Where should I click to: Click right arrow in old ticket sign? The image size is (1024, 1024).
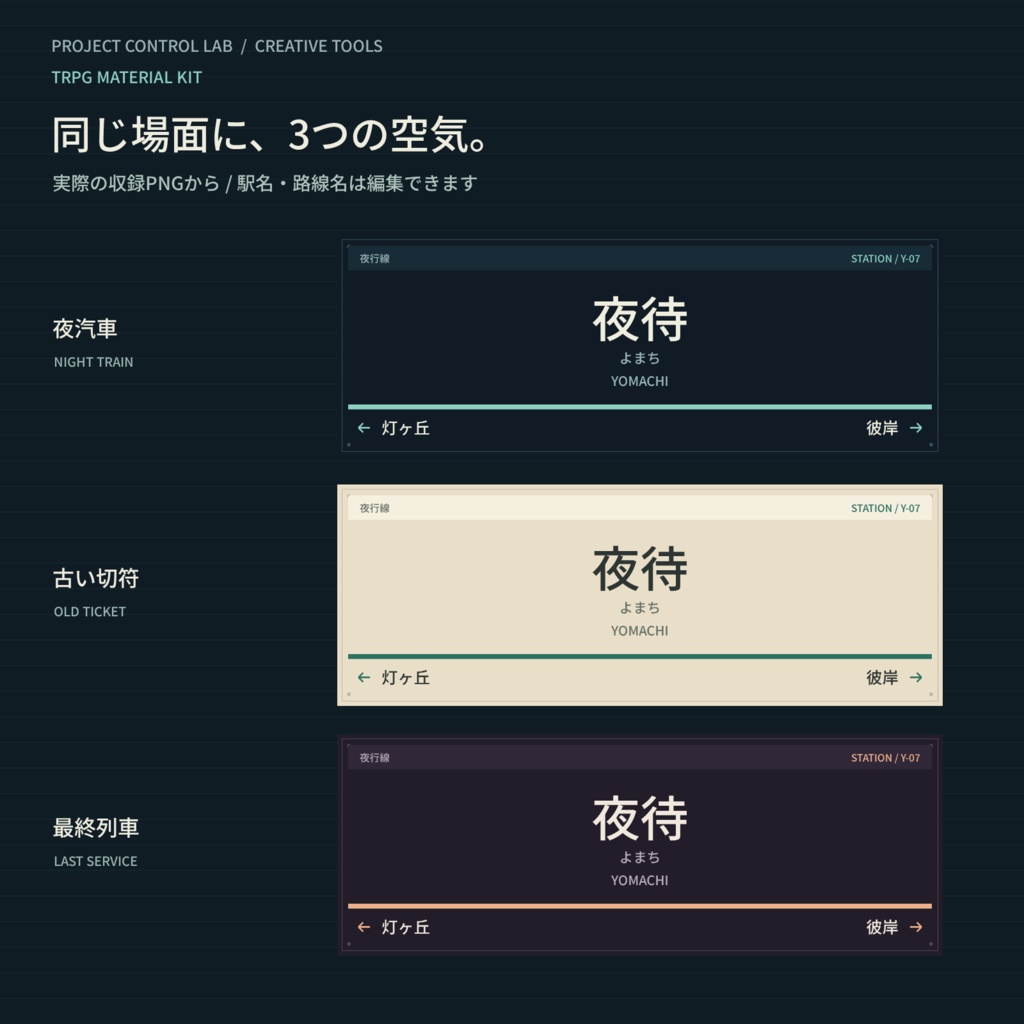[x=916, y=677]
